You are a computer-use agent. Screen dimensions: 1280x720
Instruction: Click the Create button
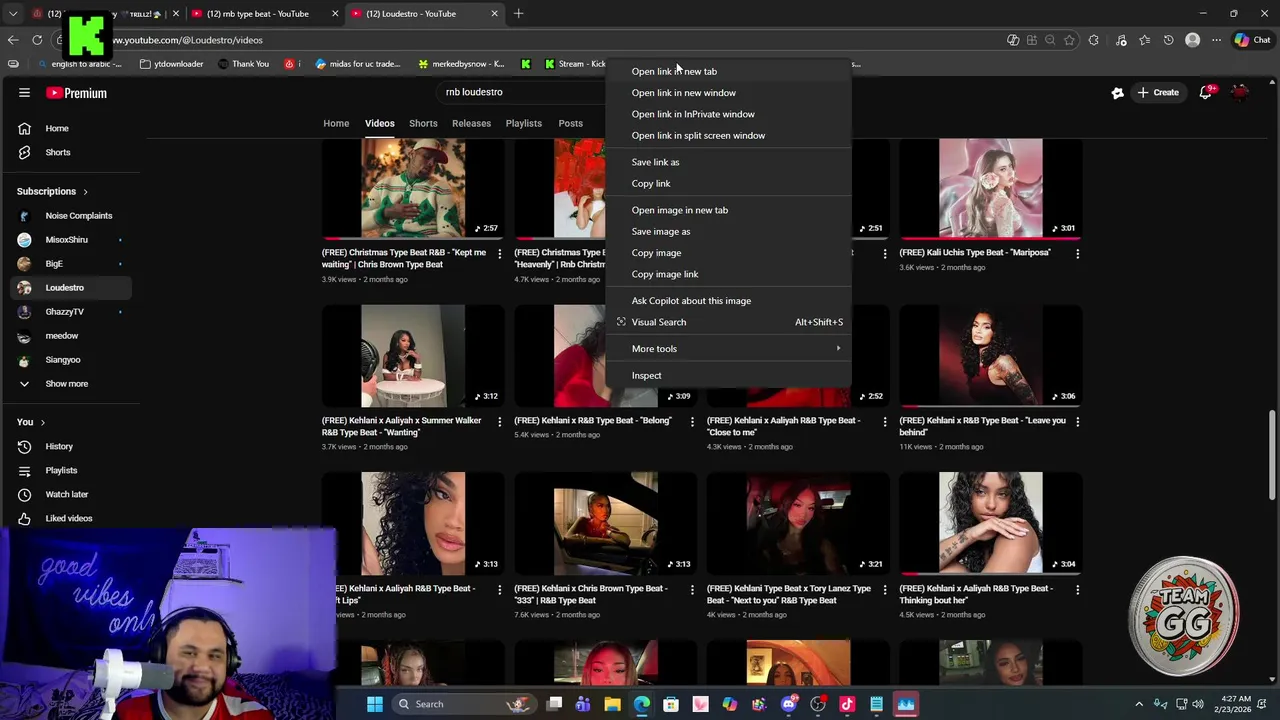1158,92
